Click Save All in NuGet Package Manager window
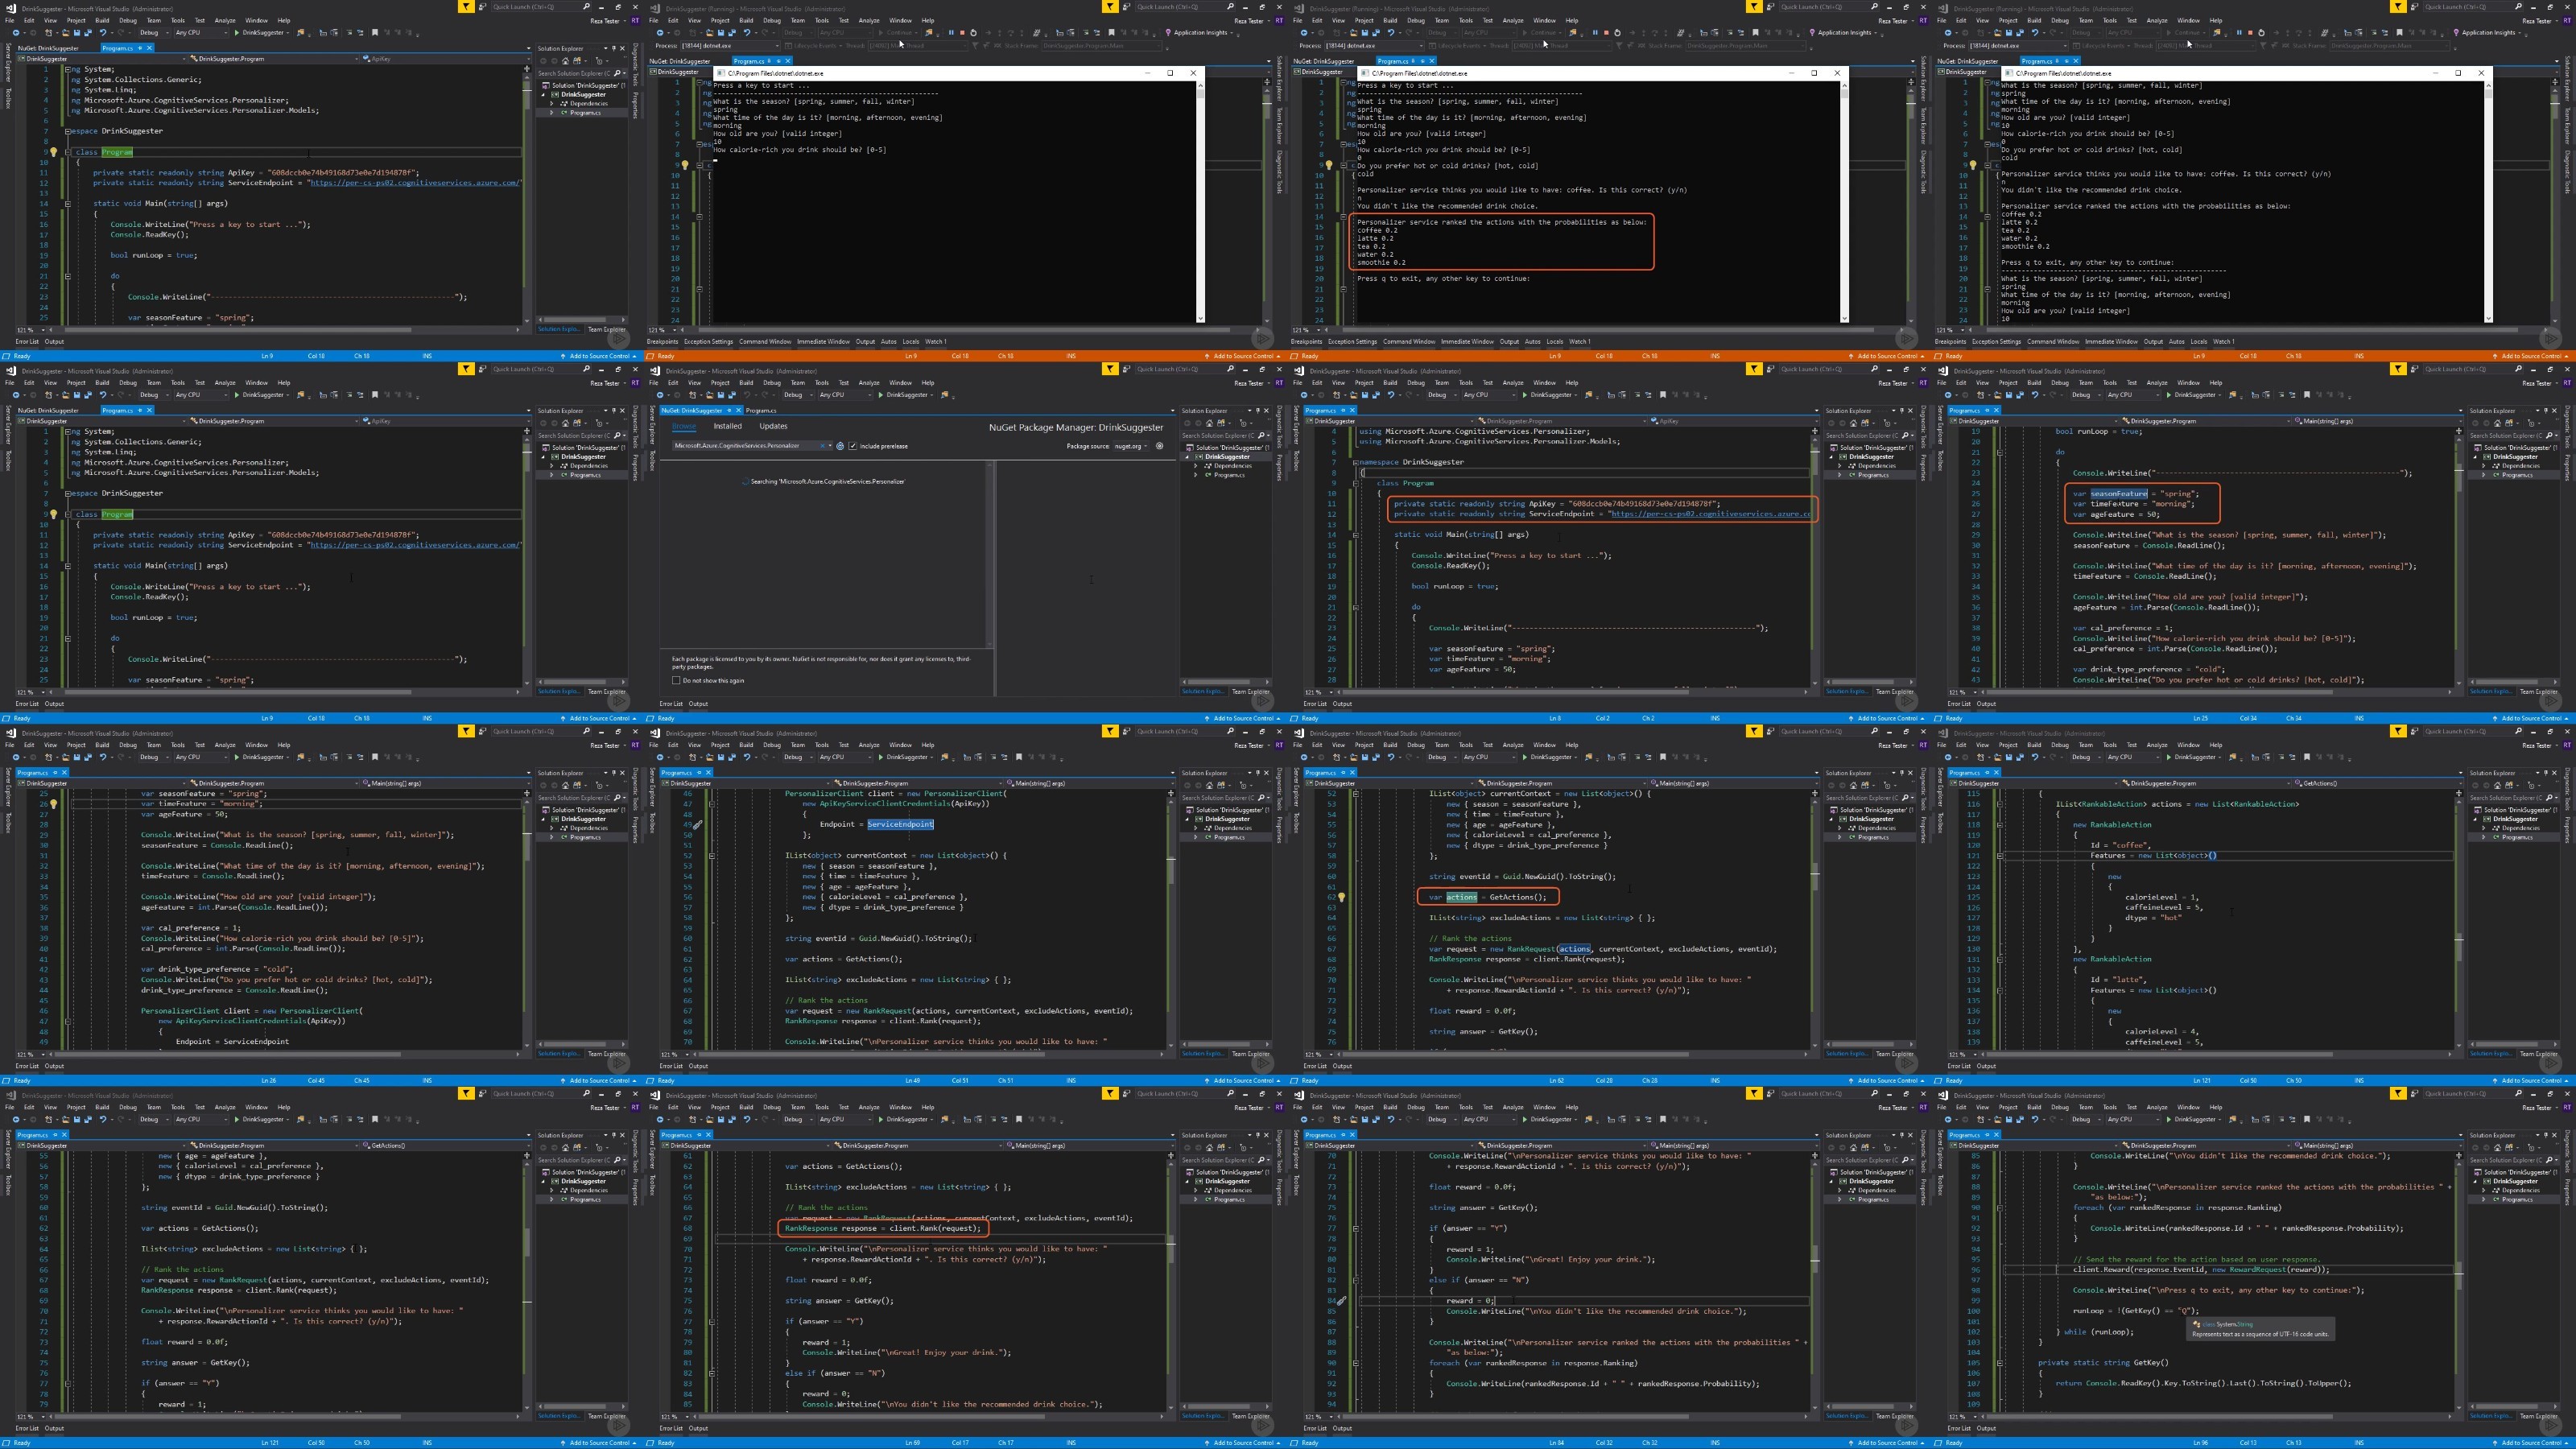 (733, 395)
